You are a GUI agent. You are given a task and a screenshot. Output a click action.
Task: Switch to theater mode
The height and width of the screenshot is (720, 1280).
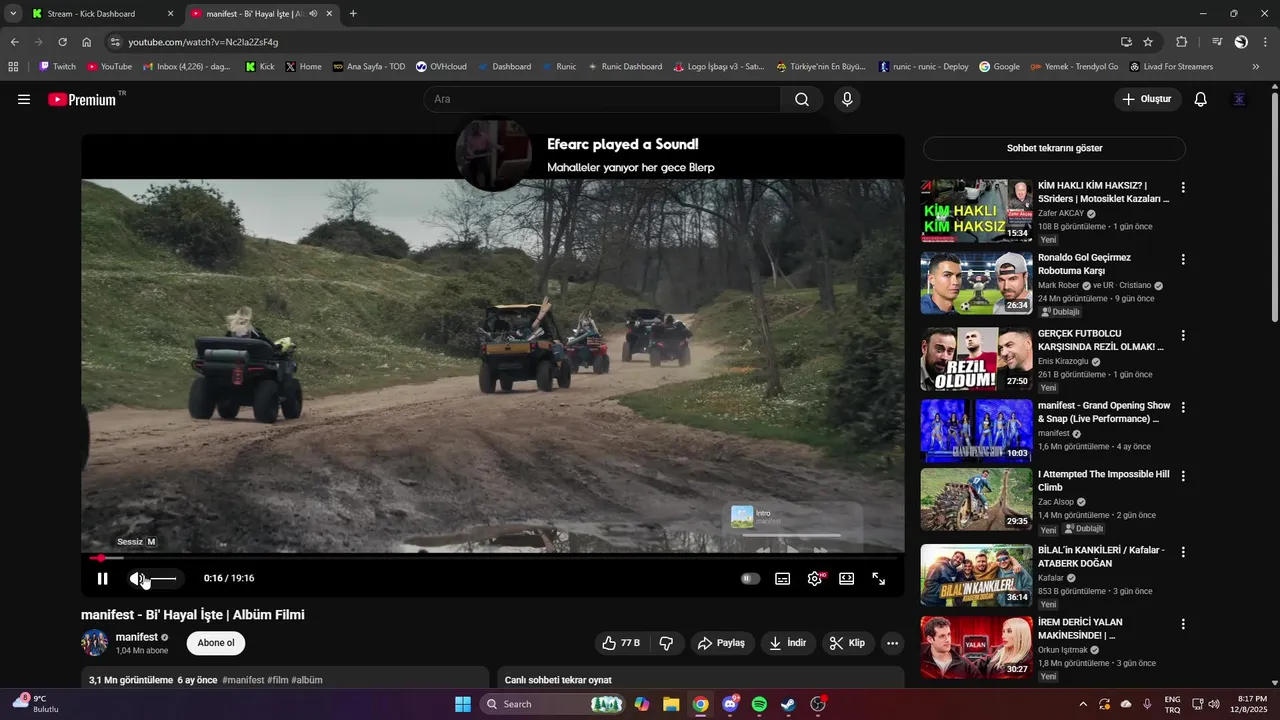pyautogui.click(x=847, y=578)
